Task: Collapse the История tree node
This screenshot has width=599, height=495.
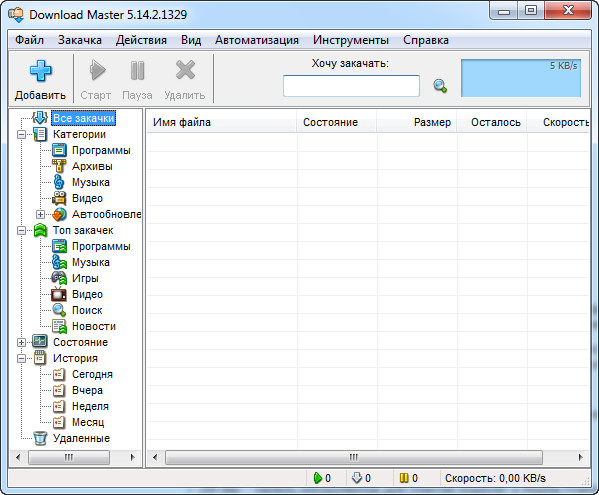Action: click(x=21, y=359)
